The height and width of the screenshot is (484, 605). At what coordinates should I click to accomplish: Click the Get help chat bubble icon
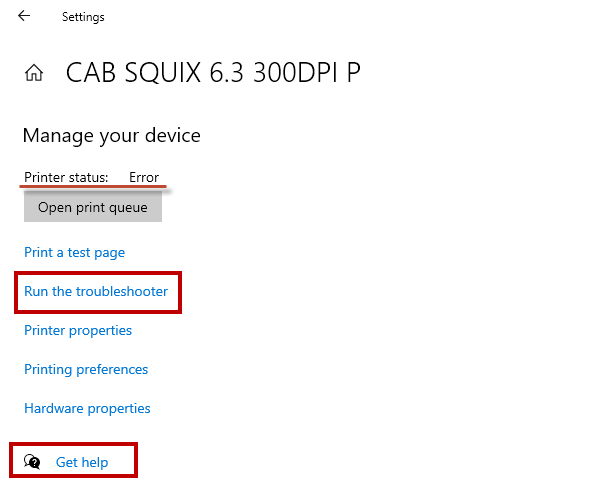32,462
